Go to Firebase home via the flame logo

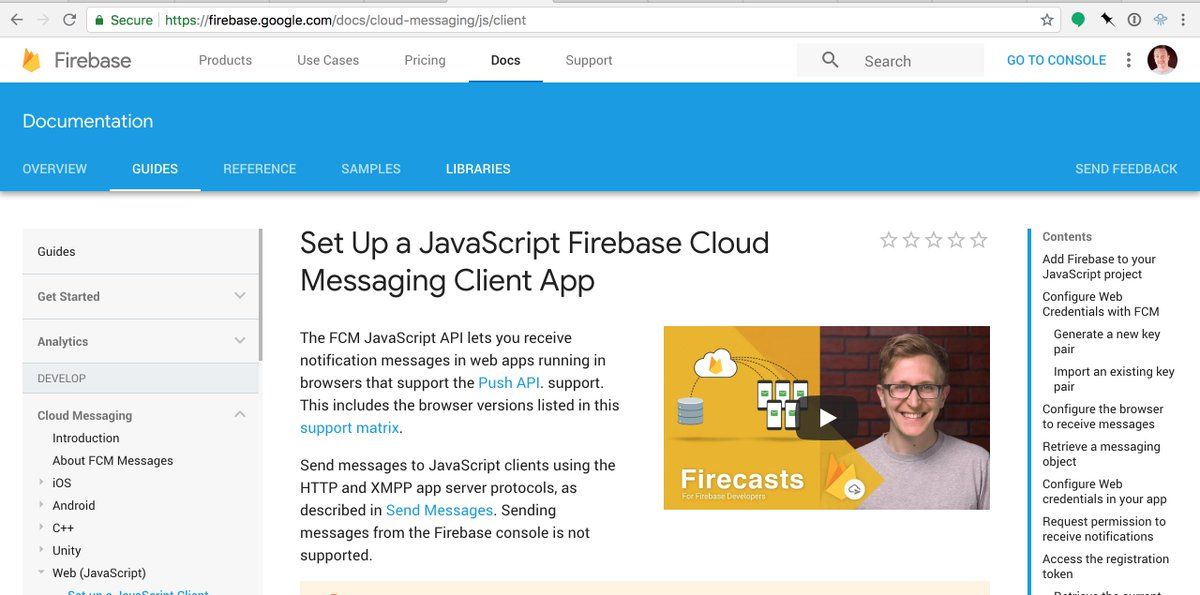(x=32, y=60)
